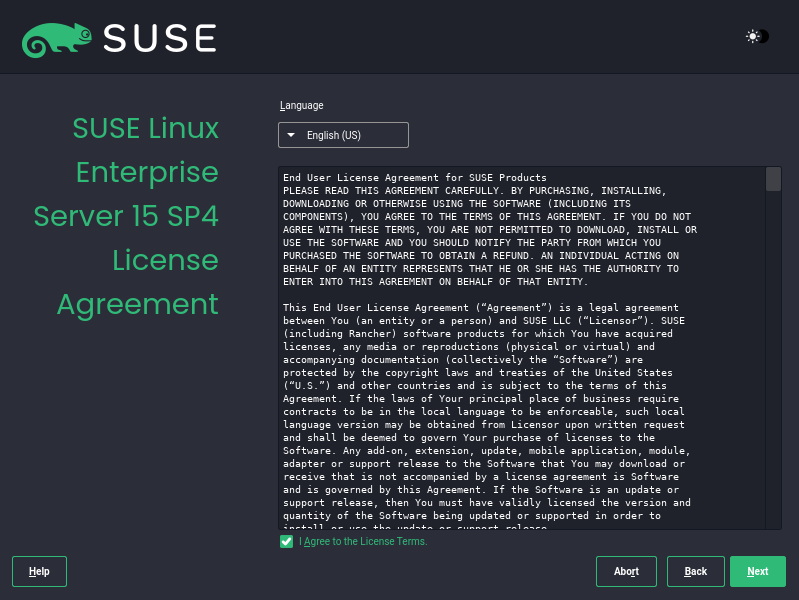Click the license text scrollbar thumb
The width and height of the screenshot is (799, 600).
coord(773,179)
